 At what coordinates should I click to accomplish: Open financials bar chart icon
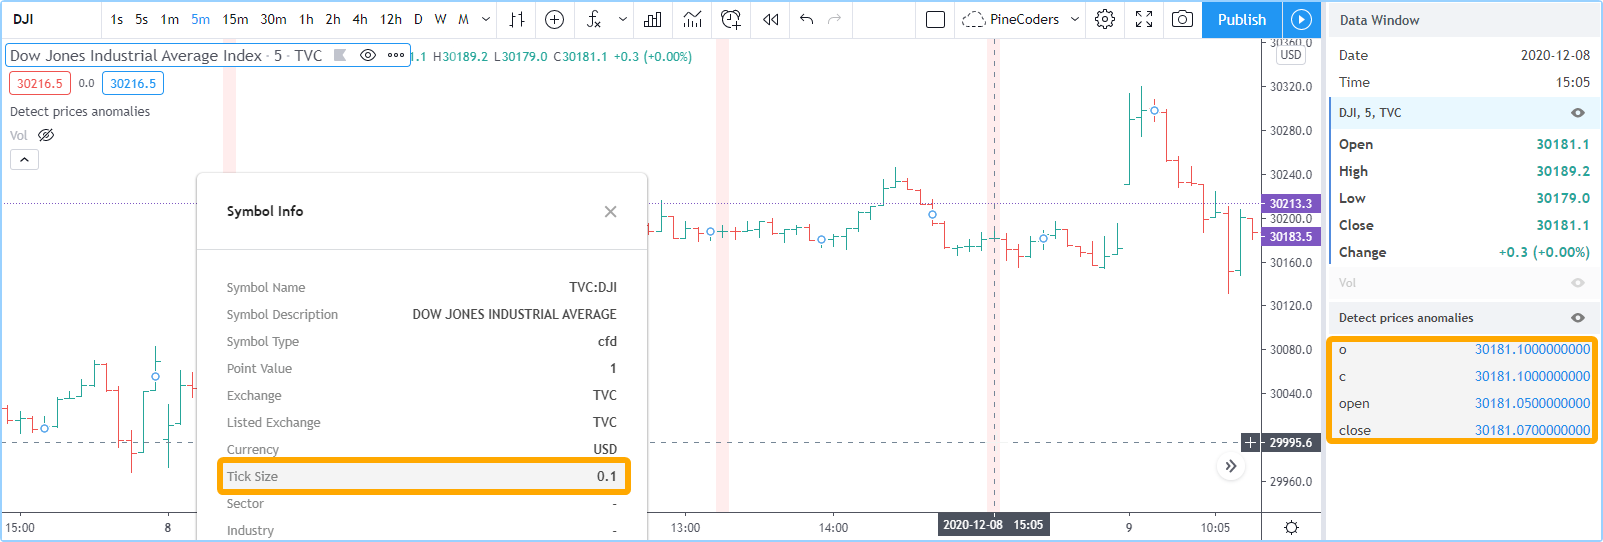[x=653, y=20]
